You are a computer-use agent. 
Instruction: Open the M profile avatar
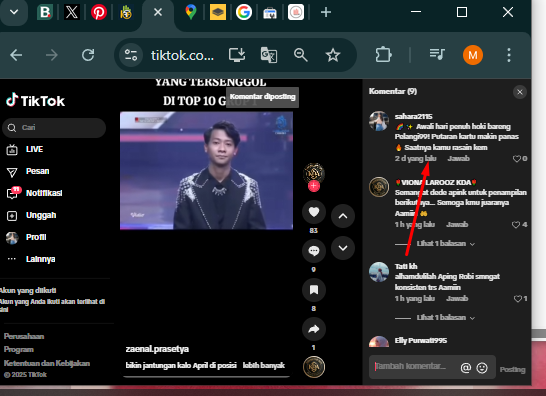[x=473, y=55]
